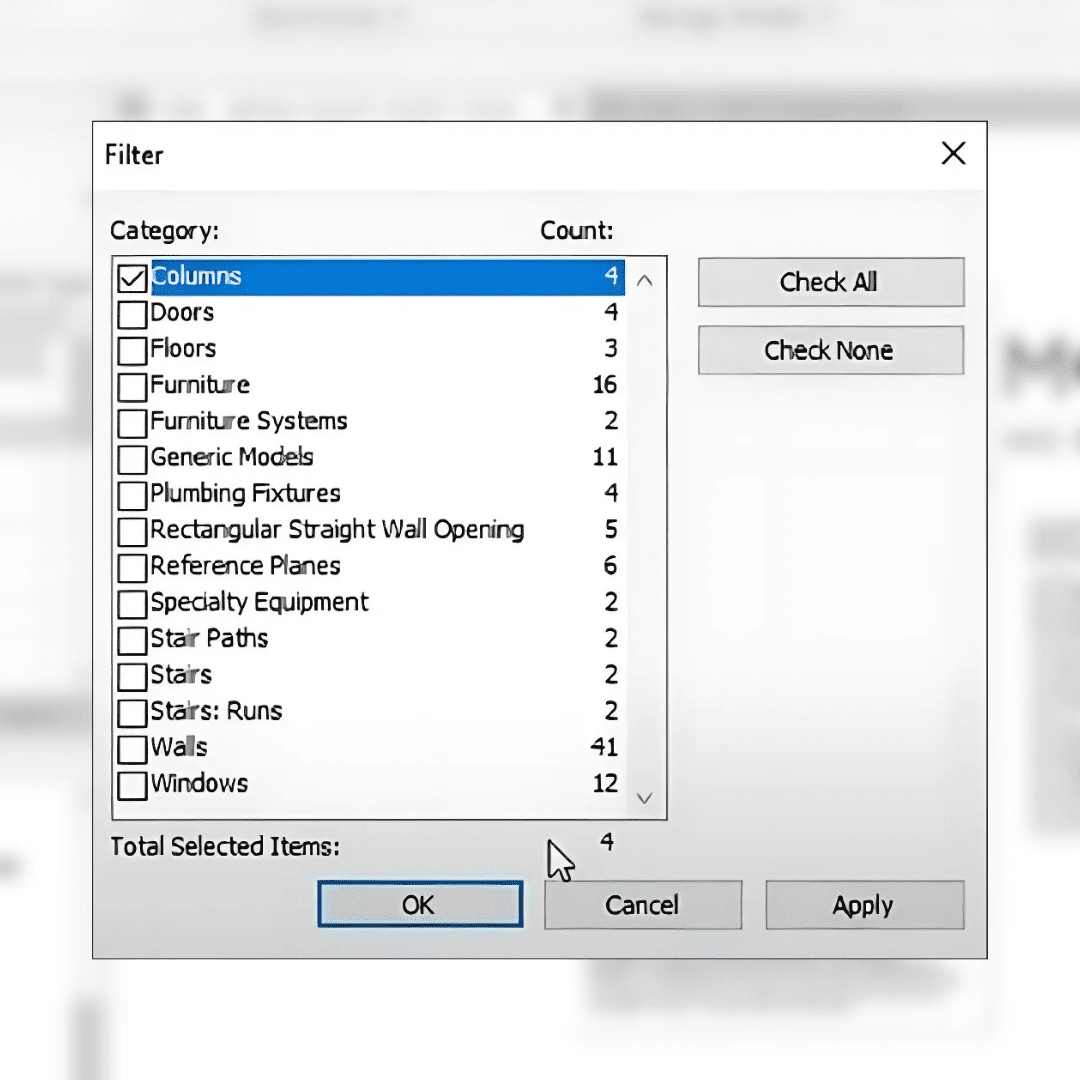The image size is (1080, 1080).
Task: Apply the filter selection
Action: 864,905
